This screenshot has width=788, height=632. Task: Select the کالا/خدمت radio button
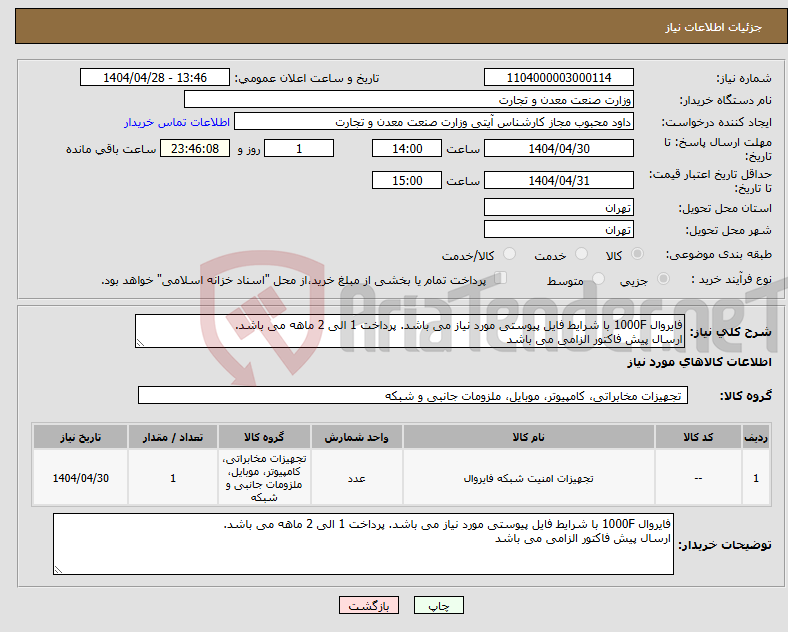pyautogui.click(x=509, y=254)
